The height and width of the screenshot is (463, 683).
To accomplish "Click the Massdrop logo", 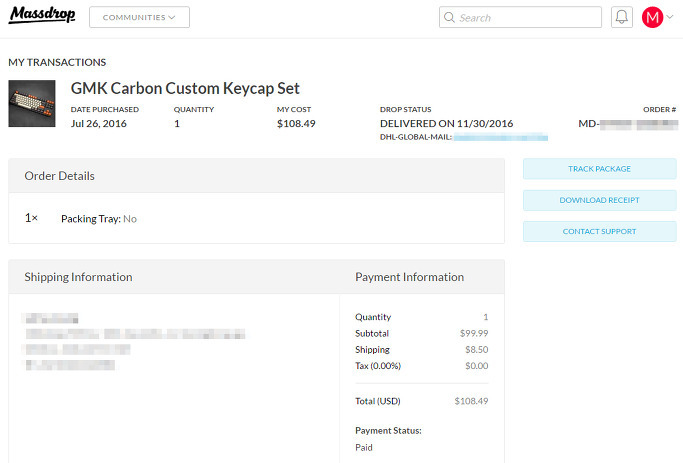I will 42,15.
